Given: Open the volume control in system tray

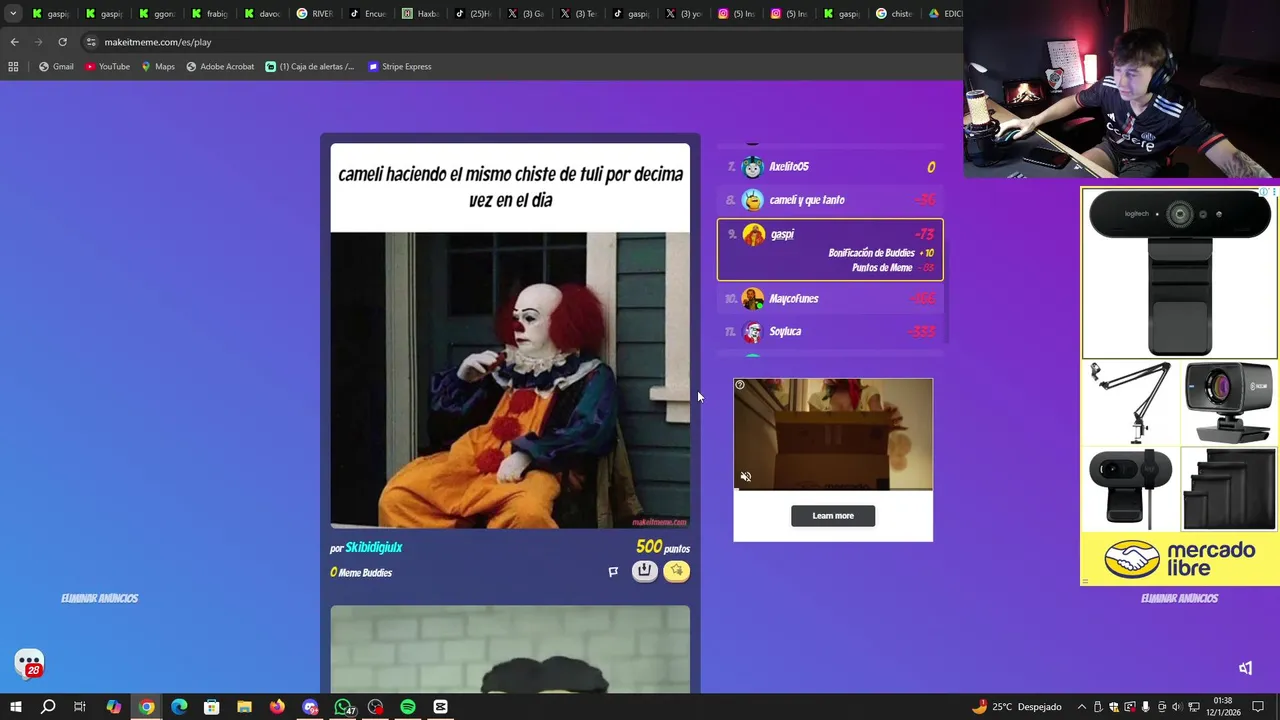Looking at the screenshot, I should (1178, 707).
